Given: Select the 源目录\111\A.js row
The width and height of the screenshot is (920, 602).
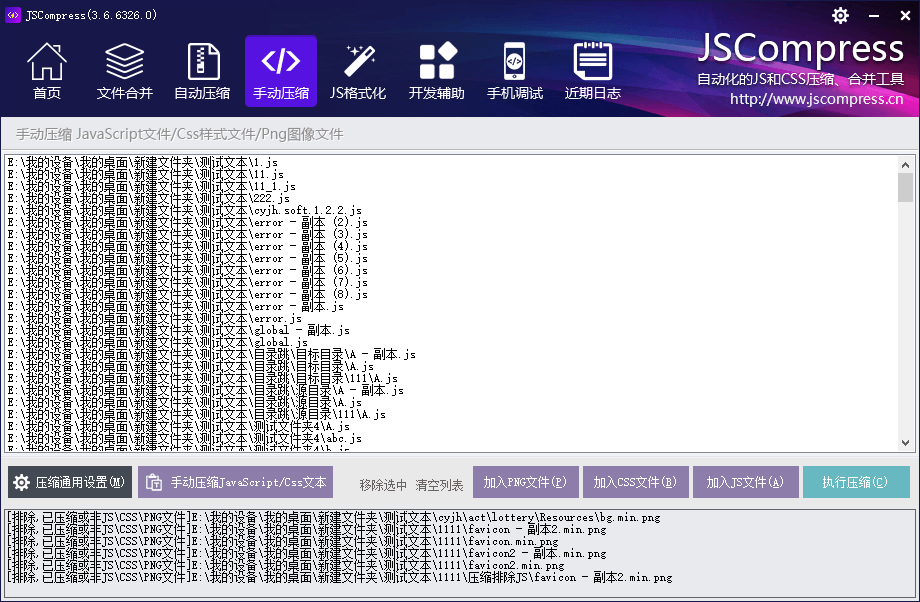Looking at the screenshot, I should 197,414.
